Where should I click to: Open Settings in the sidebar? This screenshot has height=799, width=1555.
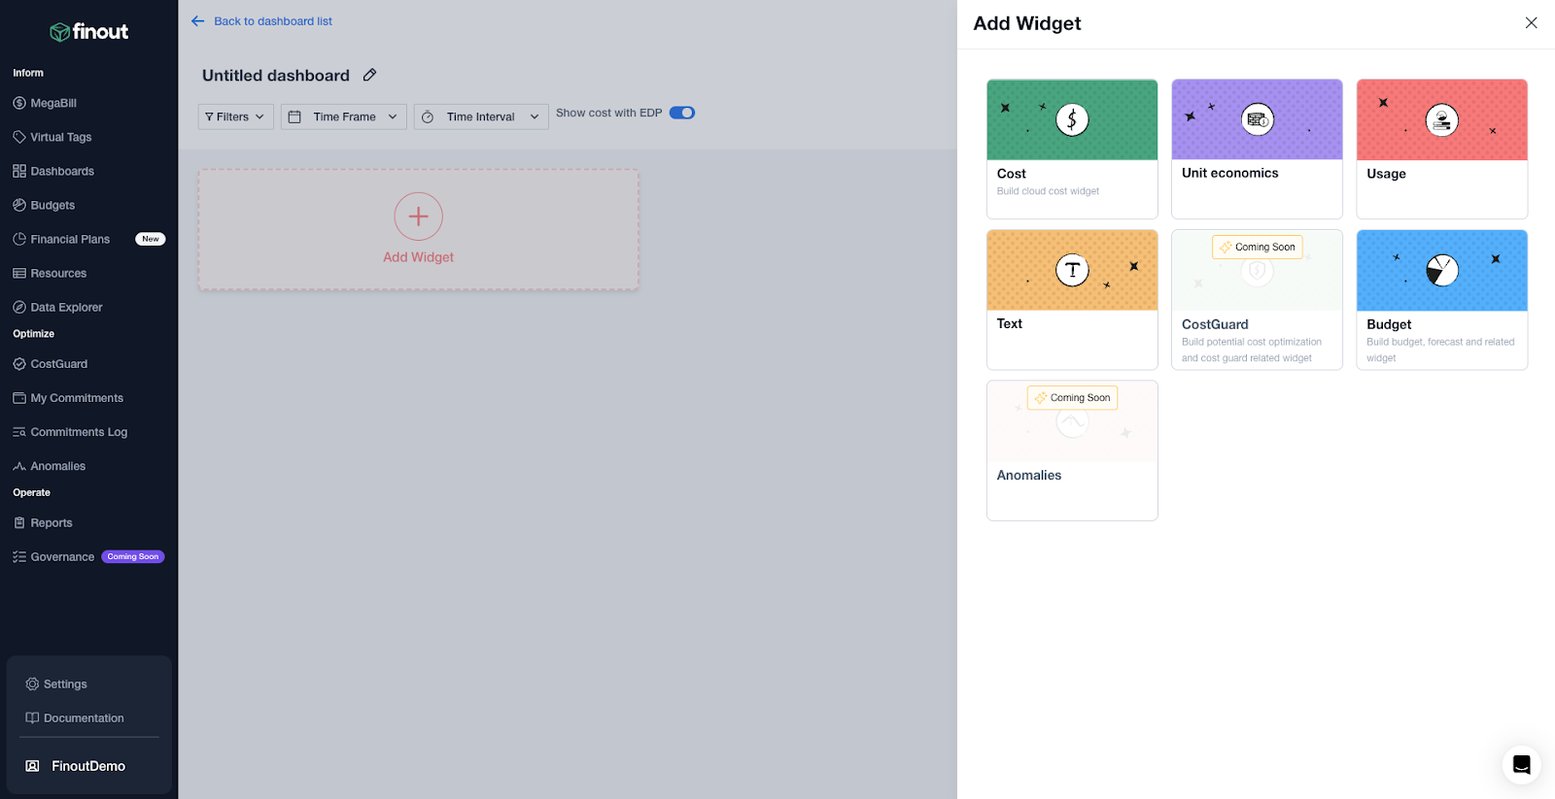[x=65, y=684]
